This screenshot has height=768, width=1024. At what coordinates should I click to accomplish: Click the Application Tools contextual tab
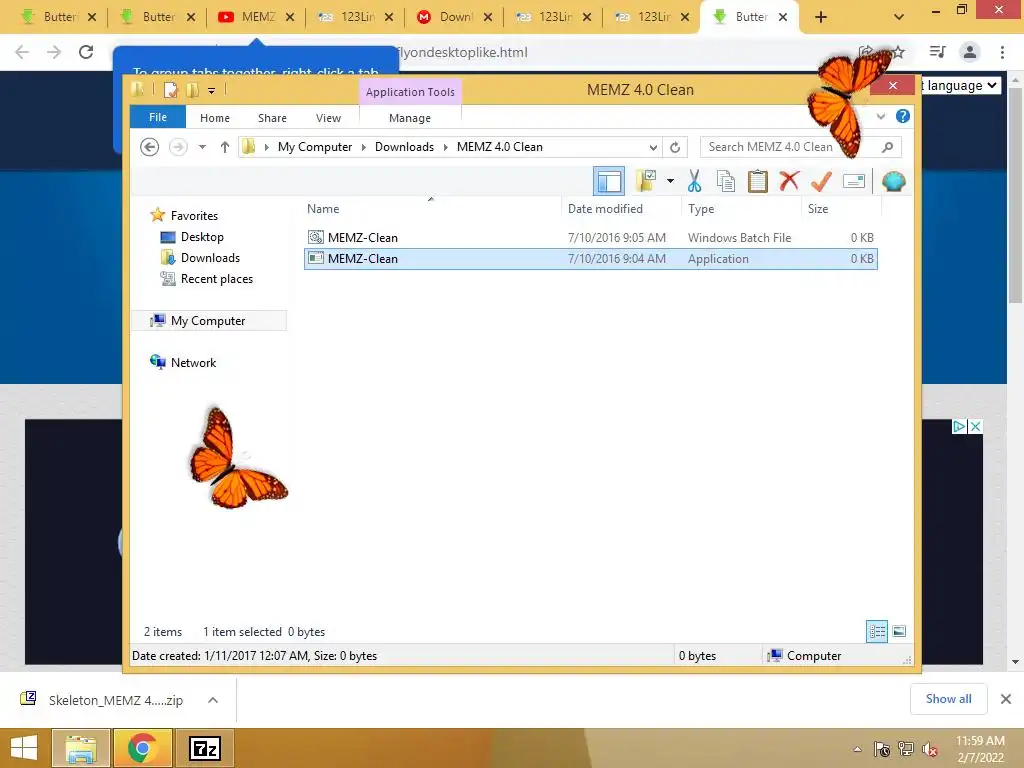point(410,92)
